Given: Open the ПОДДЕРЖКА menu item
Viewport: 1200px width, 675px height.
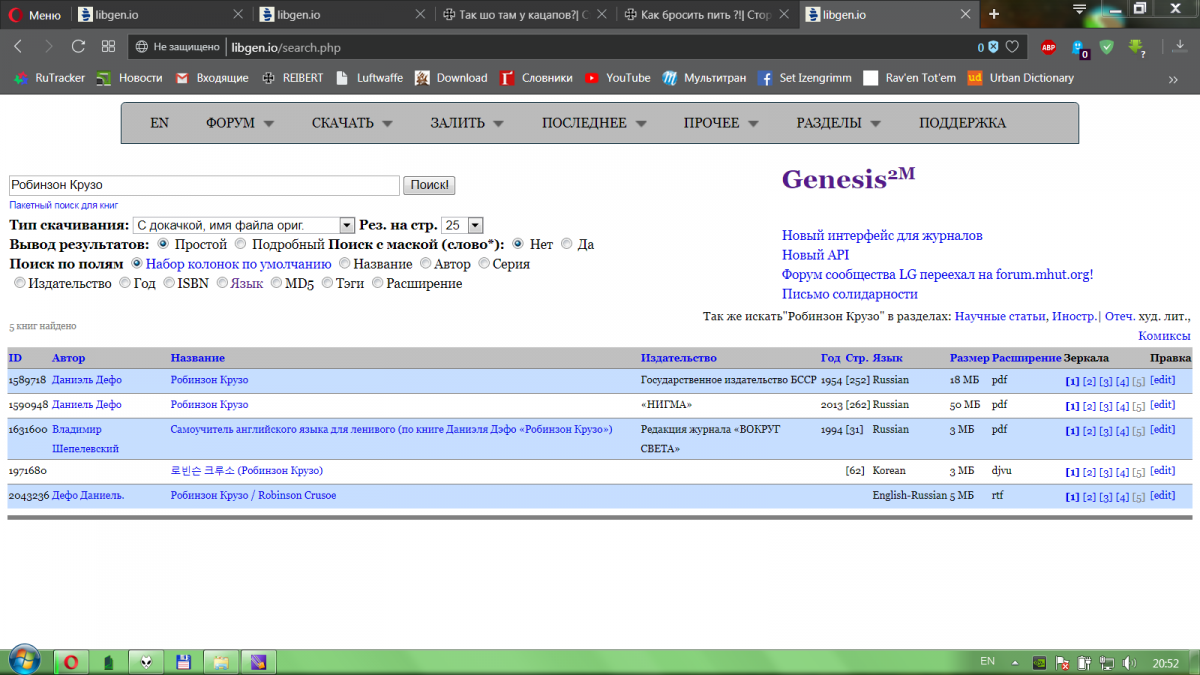Looking at the screenshot, I should pos(962,123).
